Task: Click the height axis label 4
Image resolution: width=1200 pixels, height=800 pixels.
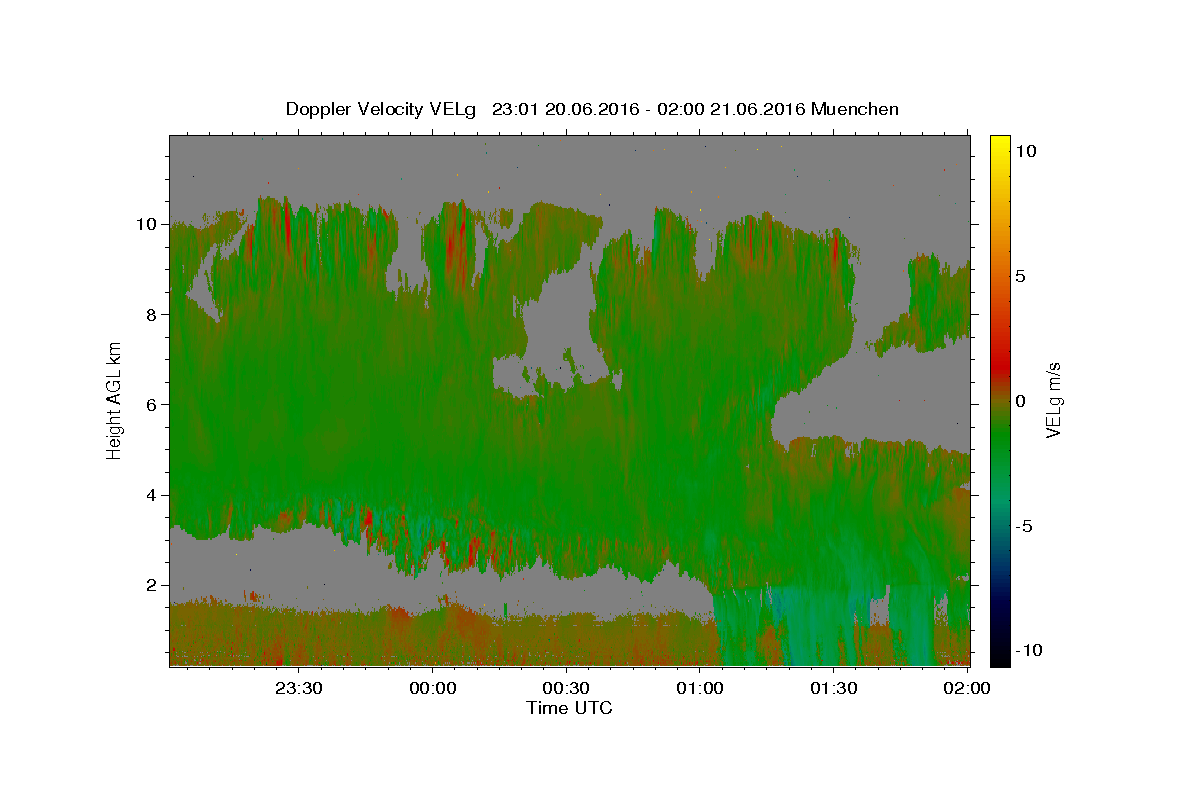Action: tap(153, 495)
